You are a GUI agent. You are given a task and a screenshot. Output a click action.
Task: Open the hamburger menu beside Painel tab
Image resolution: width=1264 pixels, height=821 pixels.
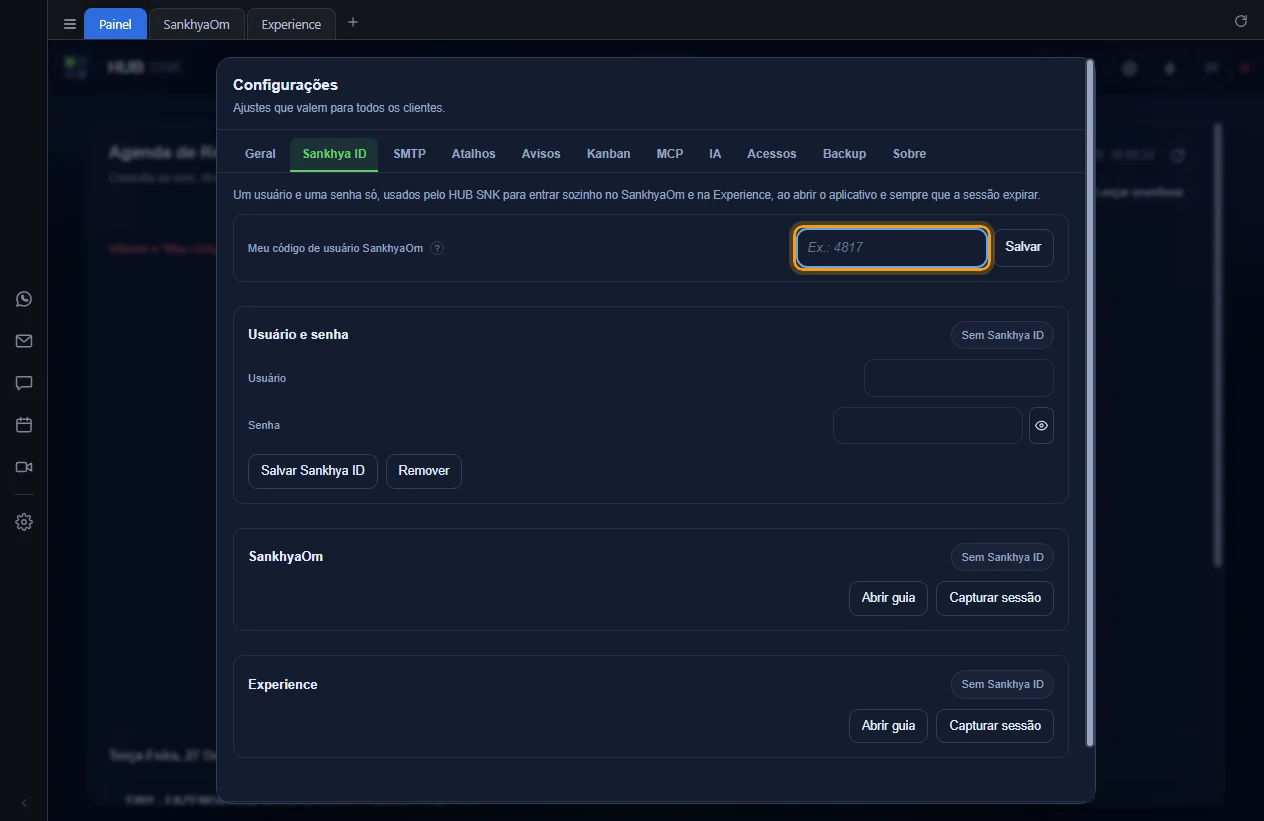click(x=70, y=24)
